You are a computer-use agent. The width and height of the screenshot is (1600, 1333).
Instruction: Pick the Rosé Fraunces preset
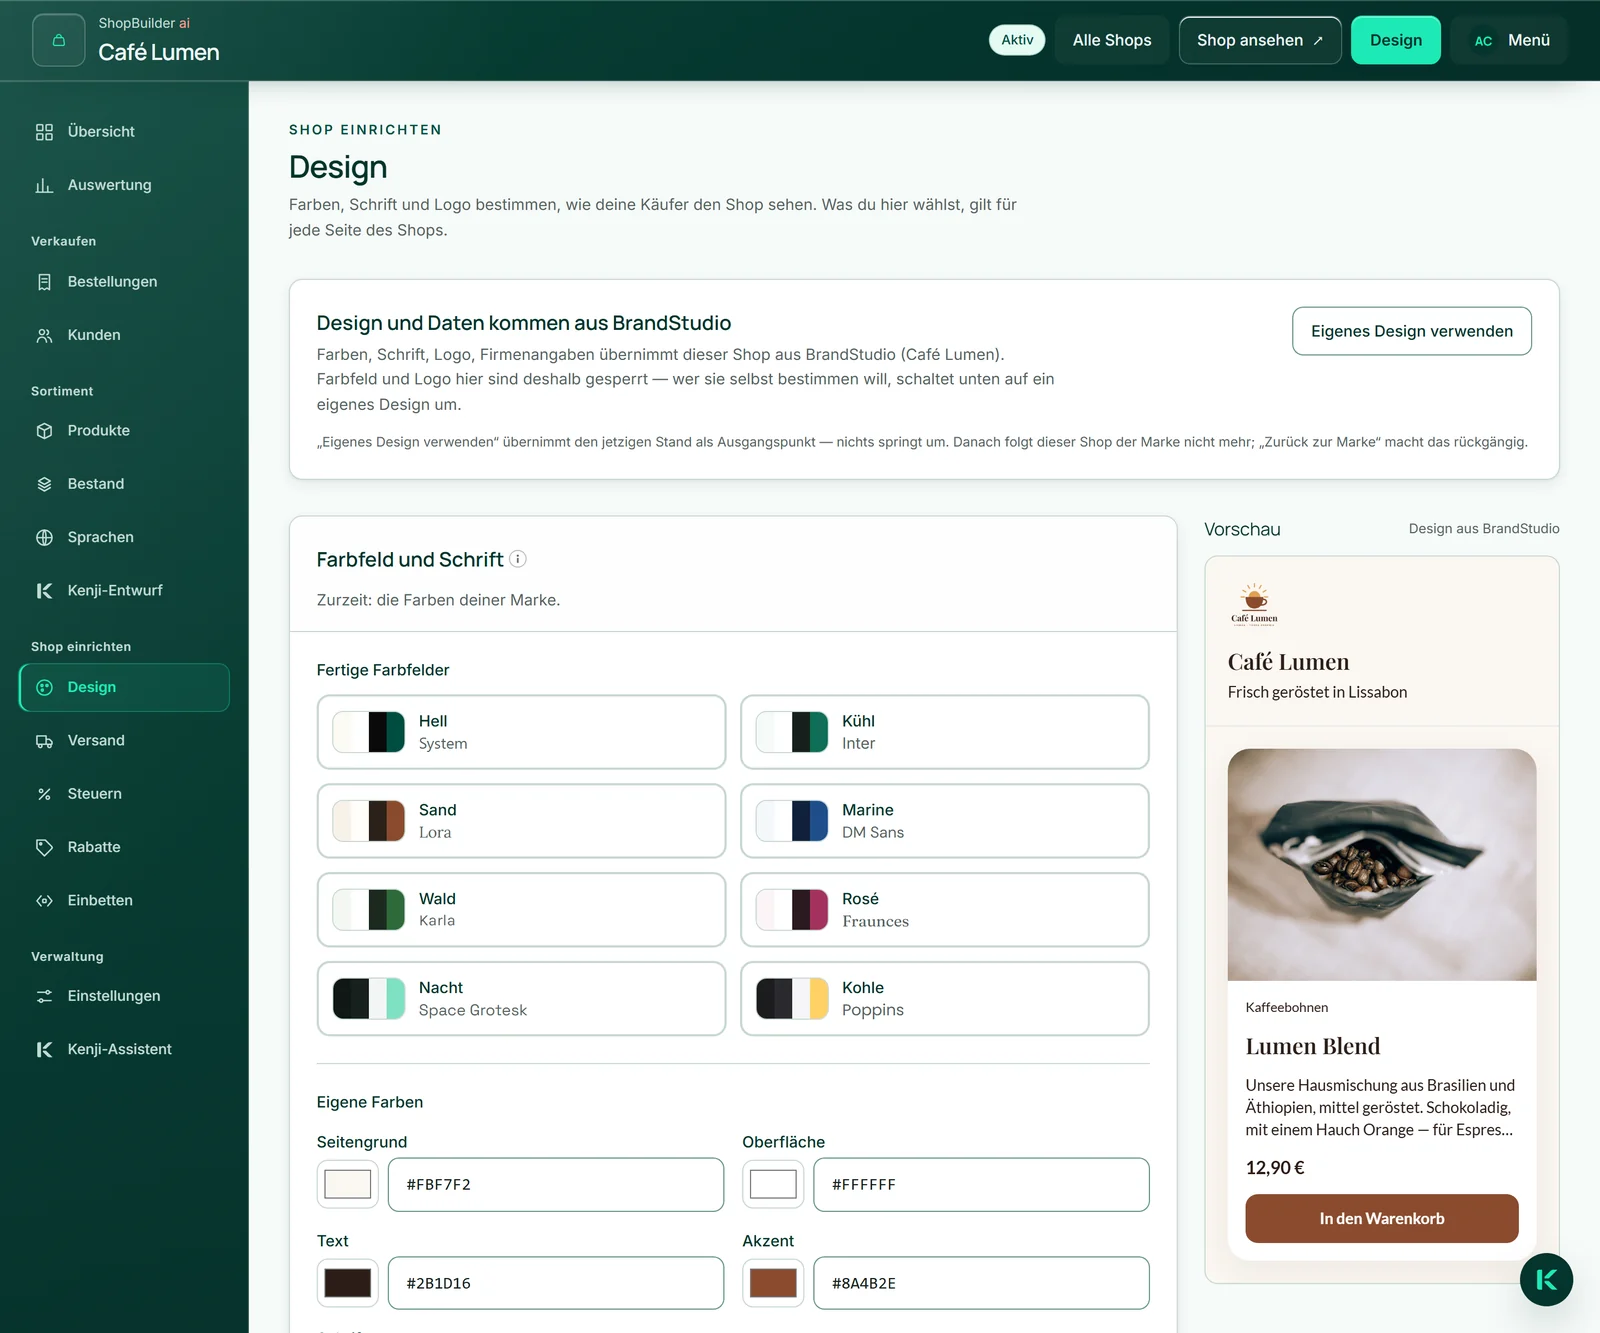tap(945, 910)
